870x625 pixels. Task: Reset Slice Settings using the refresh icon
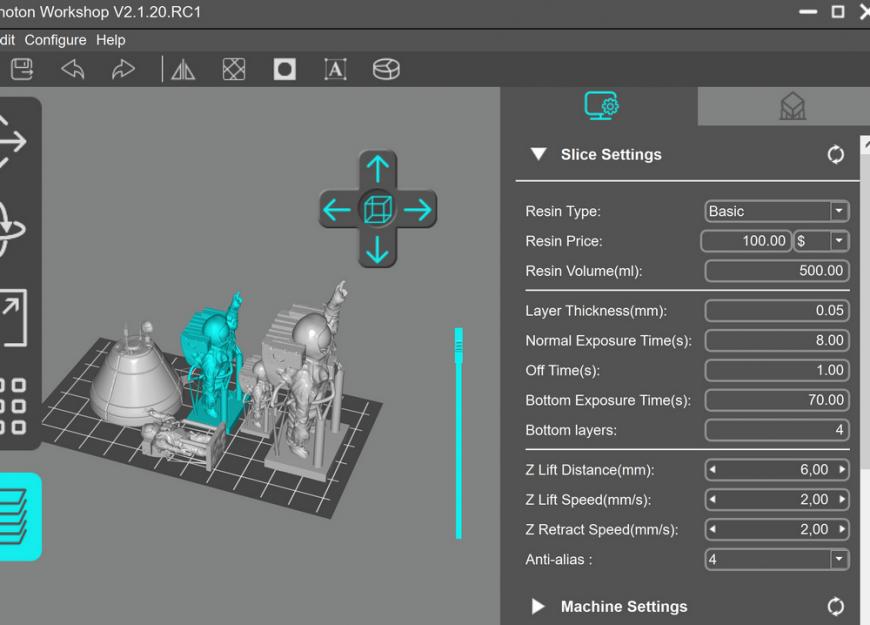tap(836, 155)
